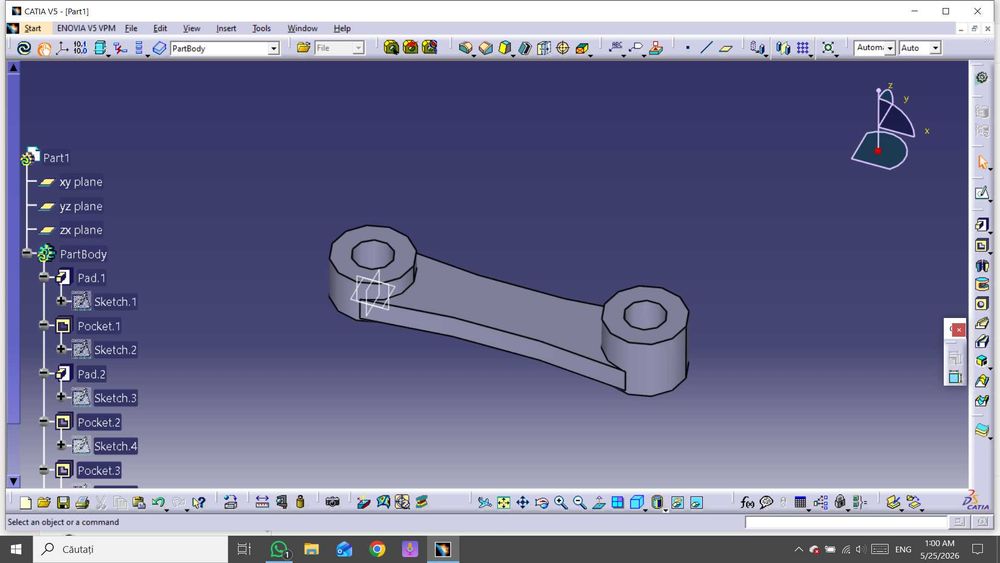Open the Insert menu
Viewport: 1000px width, 563px height.
[x=226, y=29]
